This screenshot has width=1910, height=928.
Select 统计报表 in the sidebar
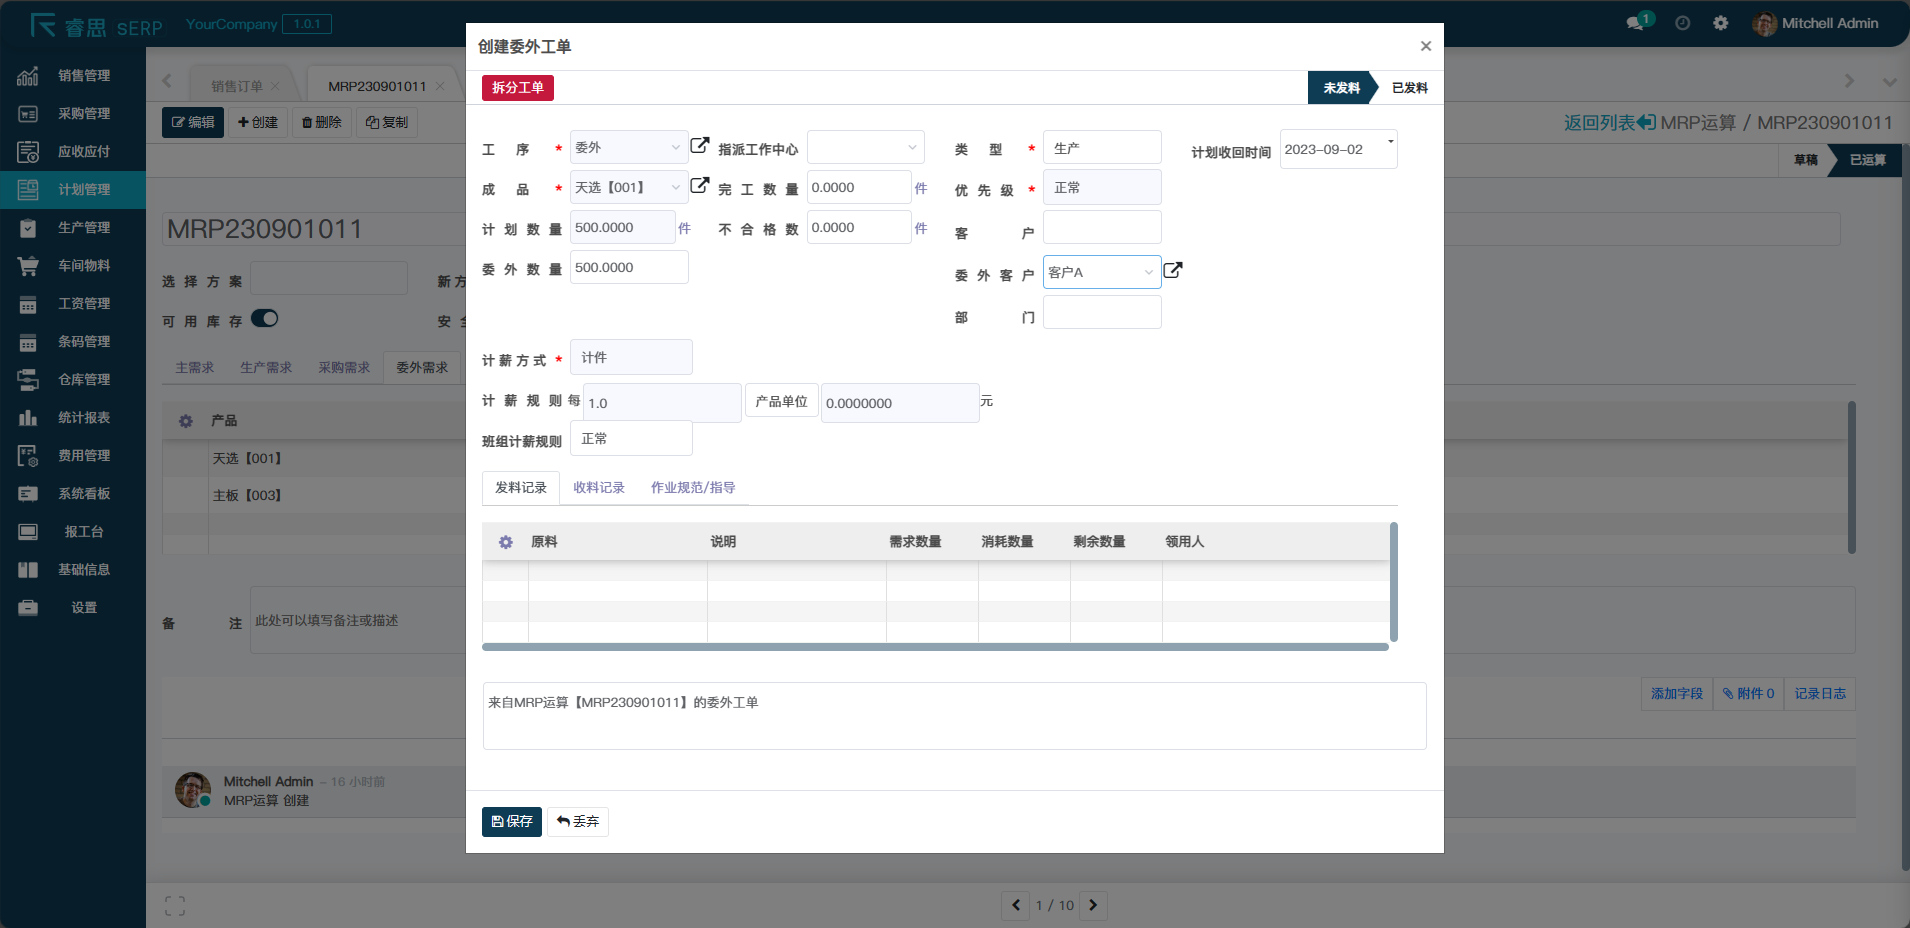click(84, 417)
